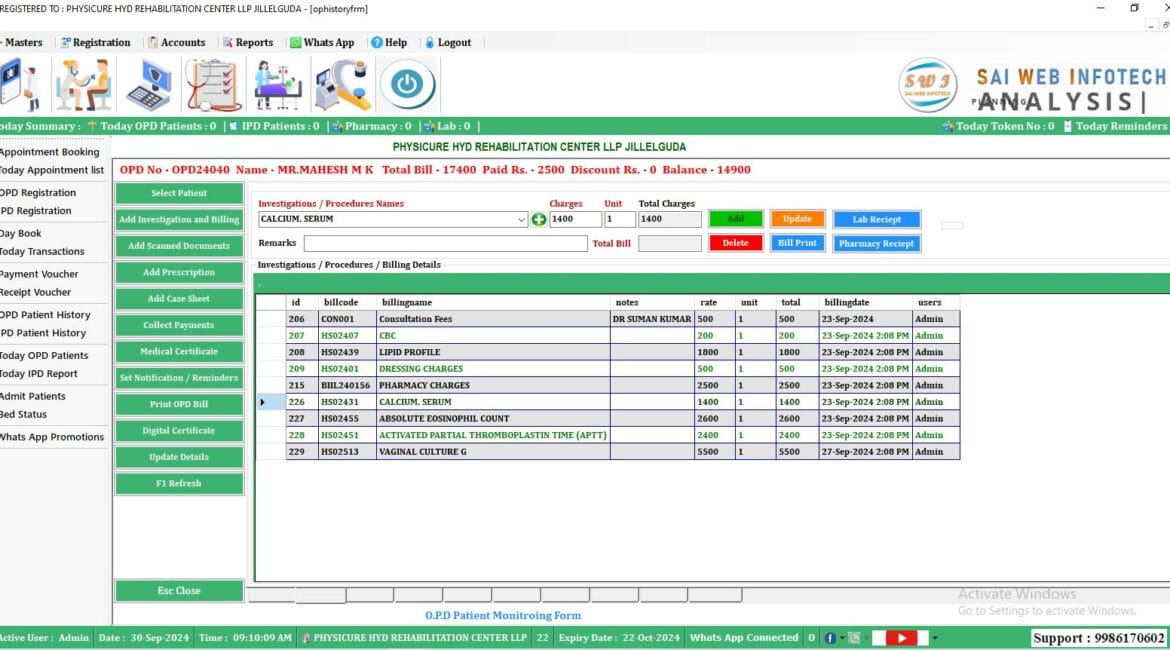Viewport: 1170px width, 650px height.
Task: Open the Reports menu
Action: pos(249,42)
